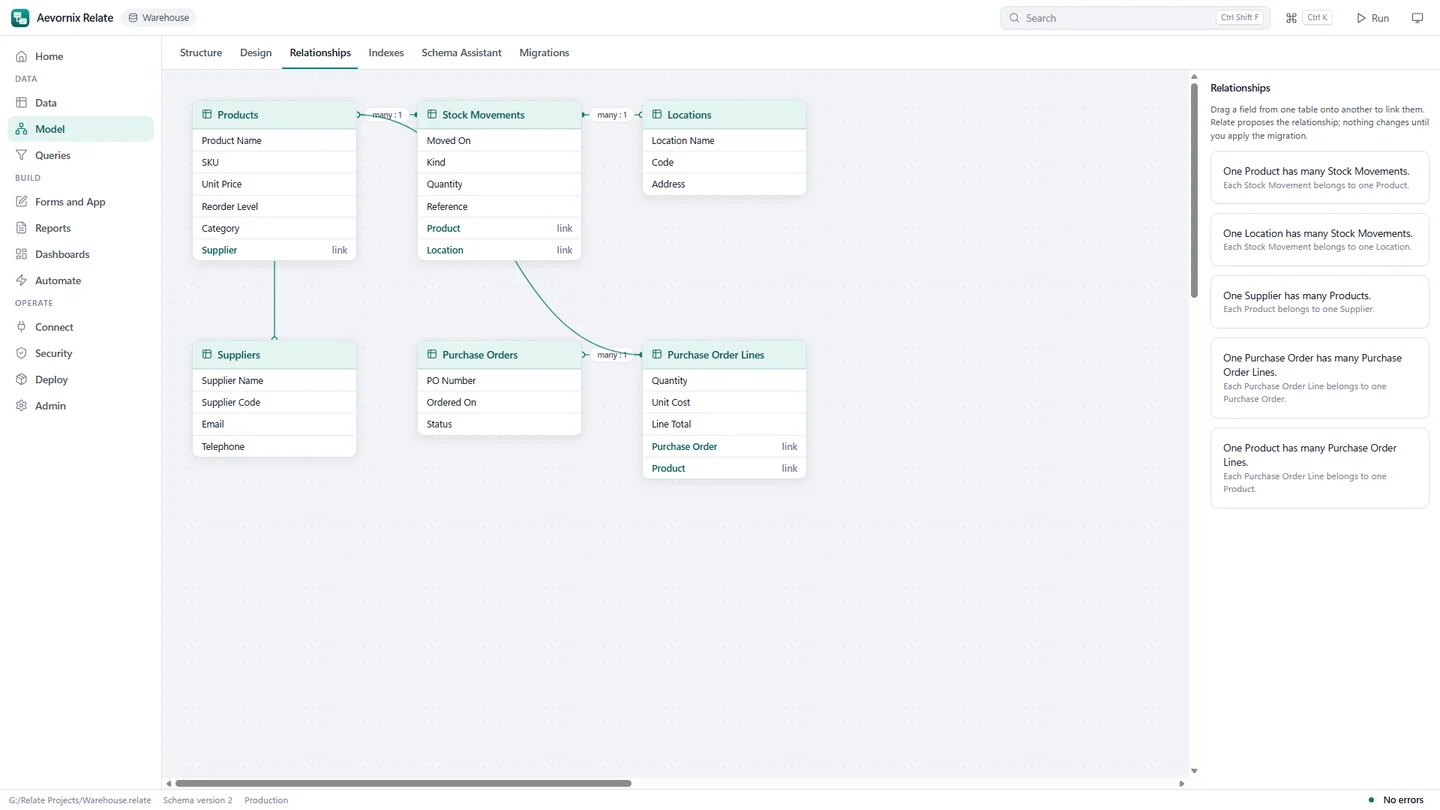Open the Connect plug icon

[x=21, y=327]
